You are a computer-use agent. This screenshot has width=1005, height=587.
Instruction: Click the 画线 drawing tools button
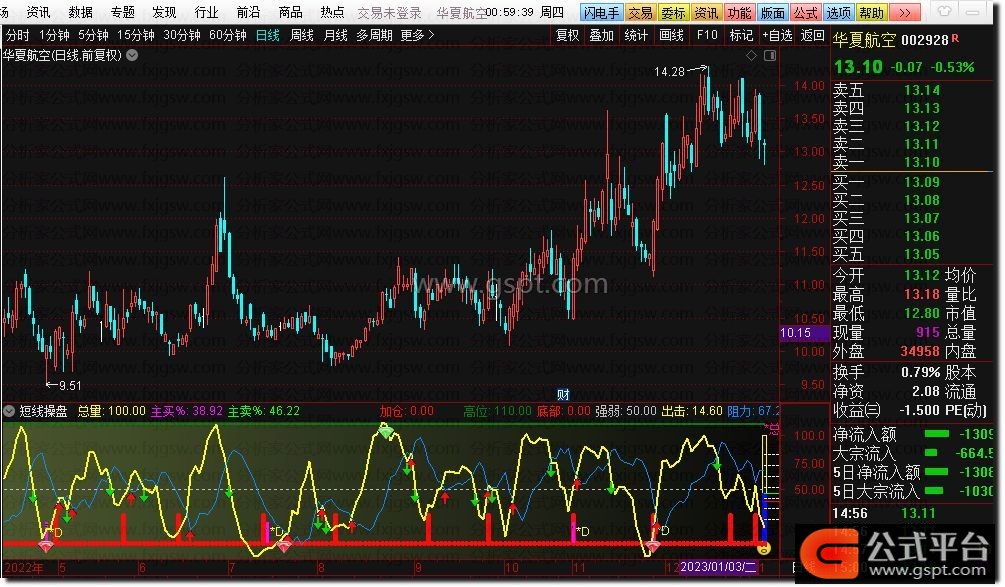(x=671, y=35)
